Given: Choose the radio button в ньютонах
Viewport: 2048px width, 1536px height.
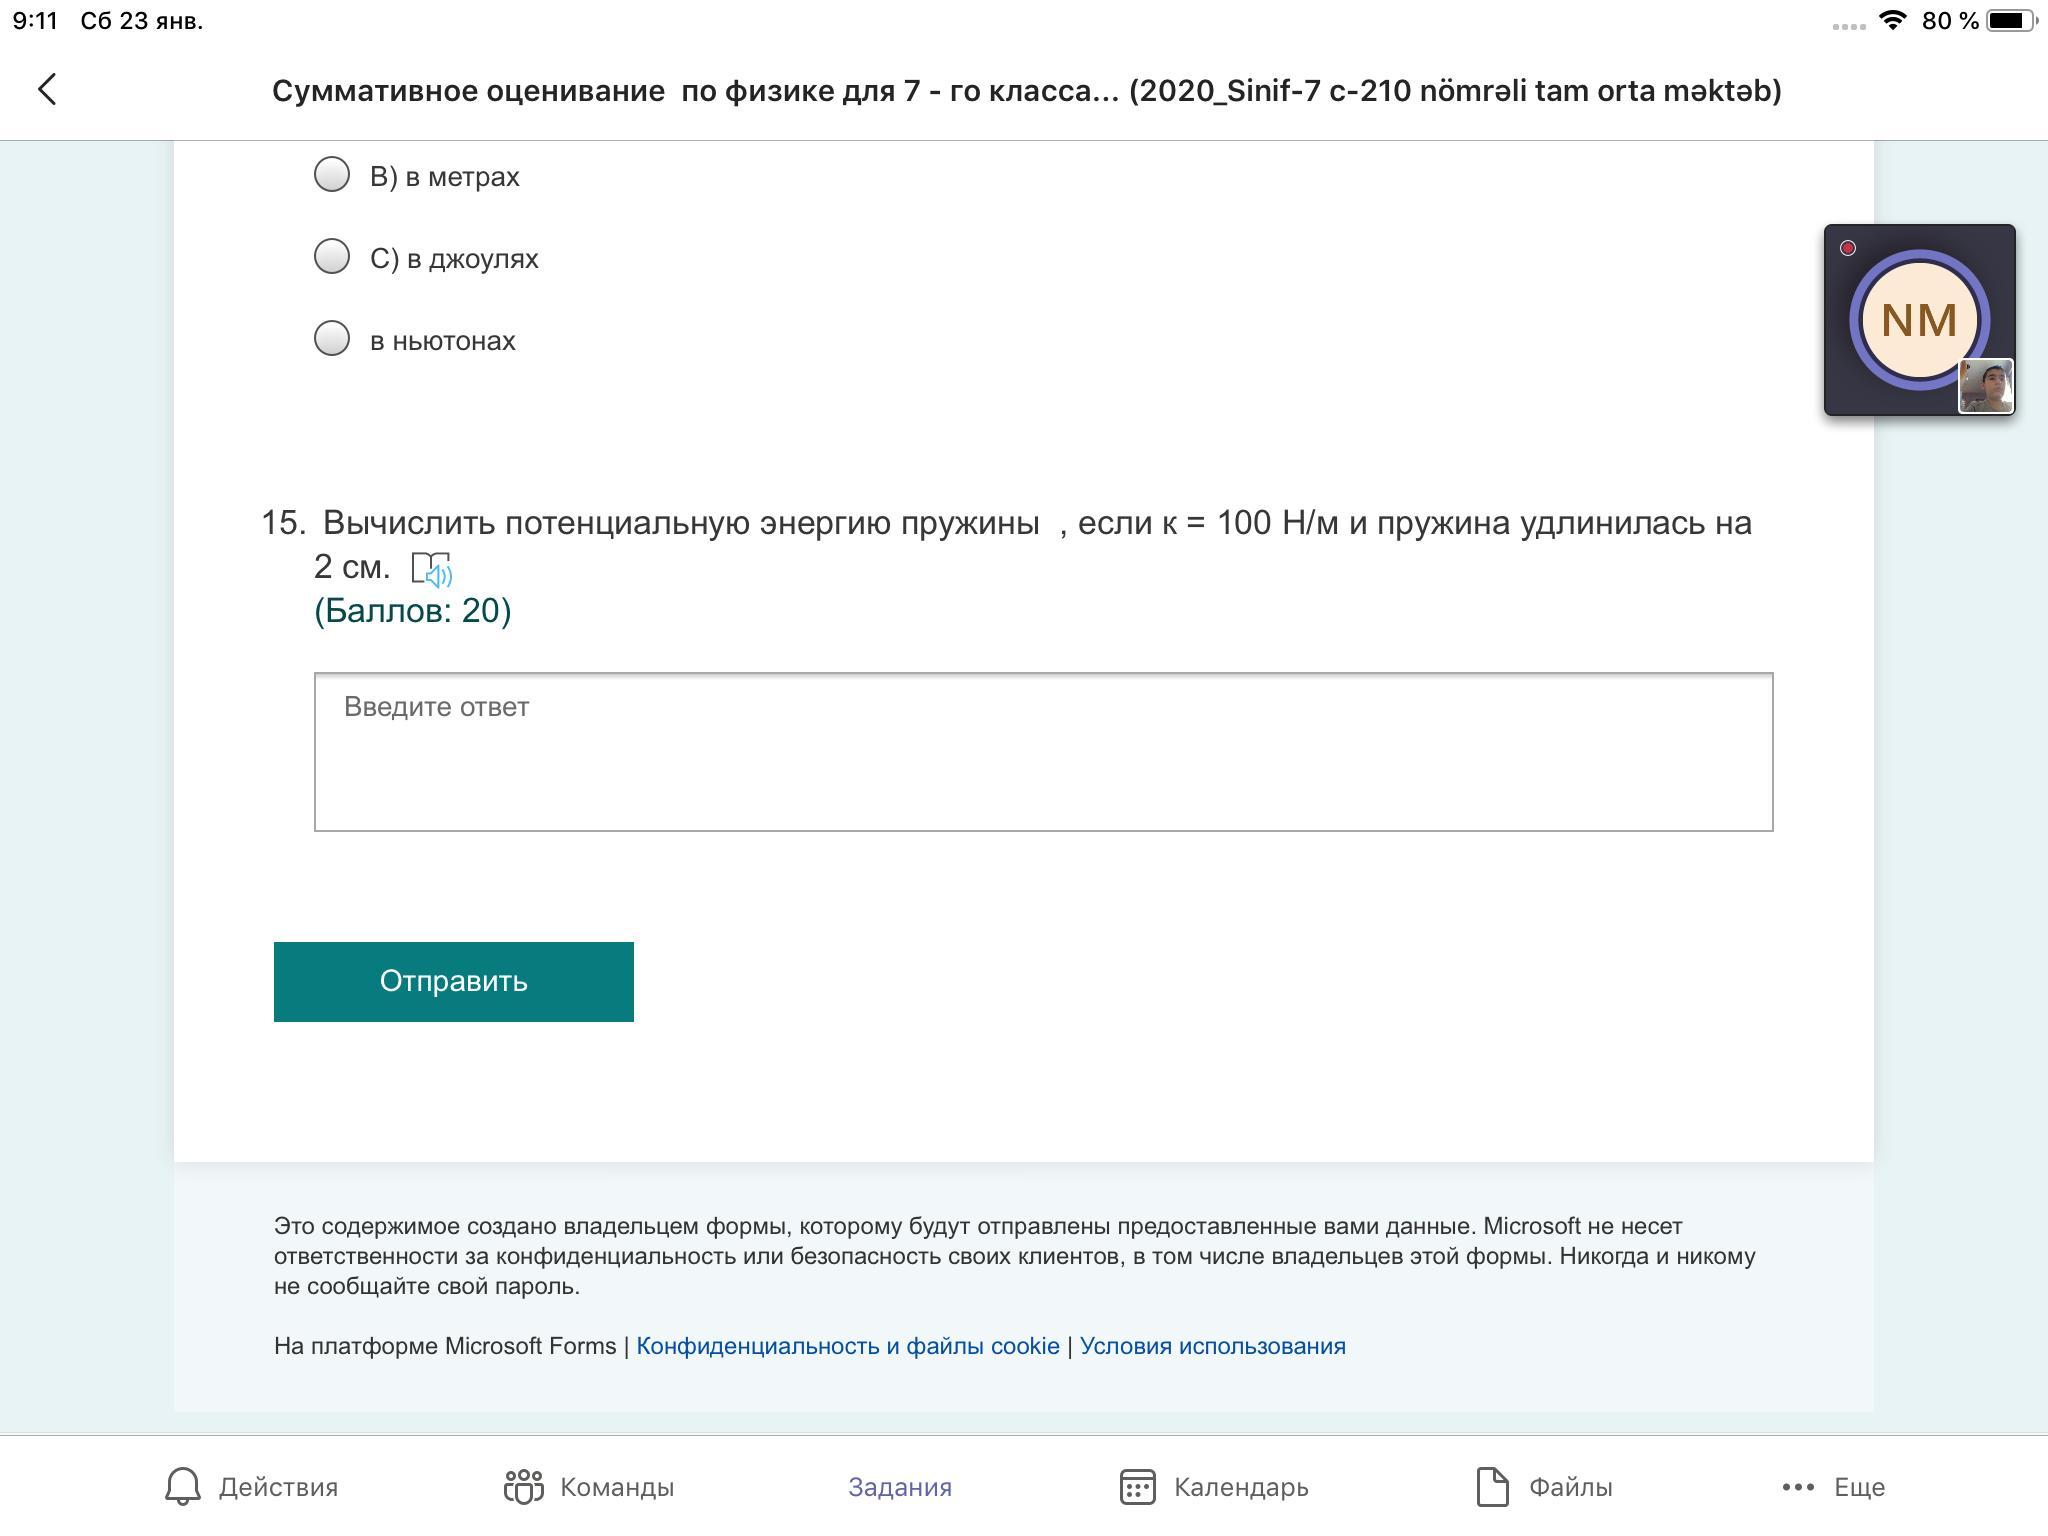Looking at the screenshot, I should click(x=332, y=339).
